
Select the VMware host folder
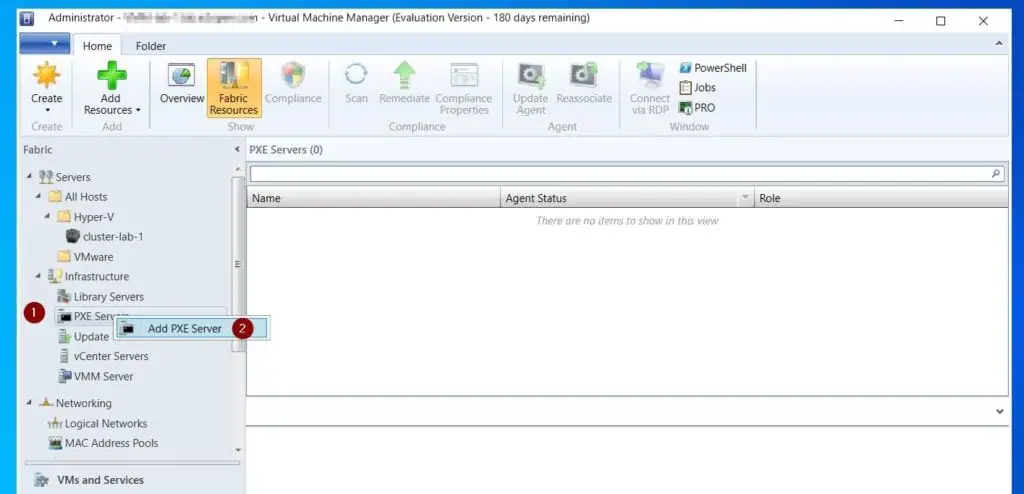coord(86,257)
